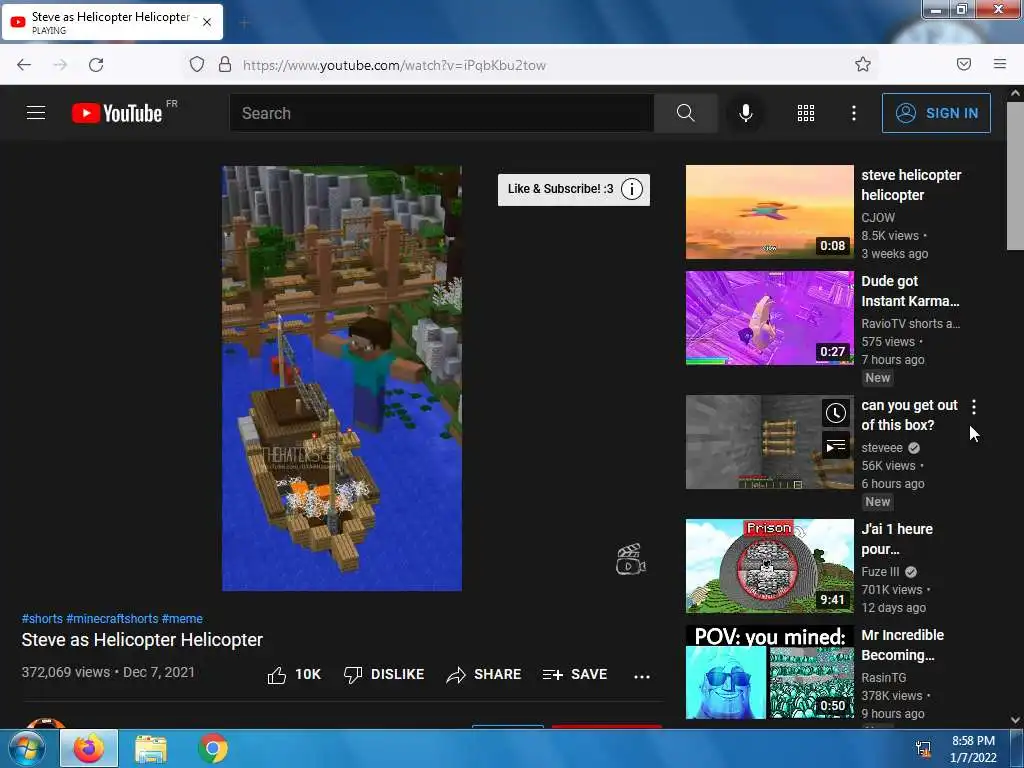Click the 'steve helicopter helicopter' title
Screen dimensions: 1024x768
[911, 185]
